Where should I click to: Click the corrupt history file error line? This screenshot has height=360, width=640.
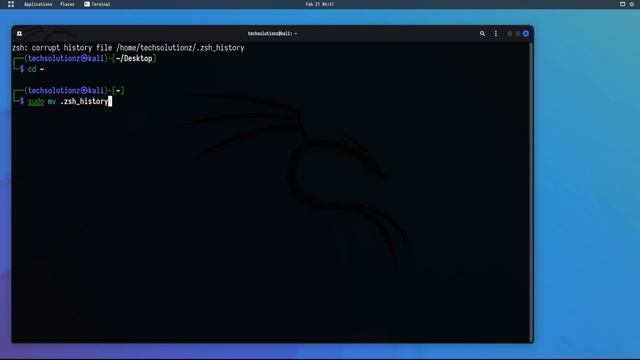[128, 48]
